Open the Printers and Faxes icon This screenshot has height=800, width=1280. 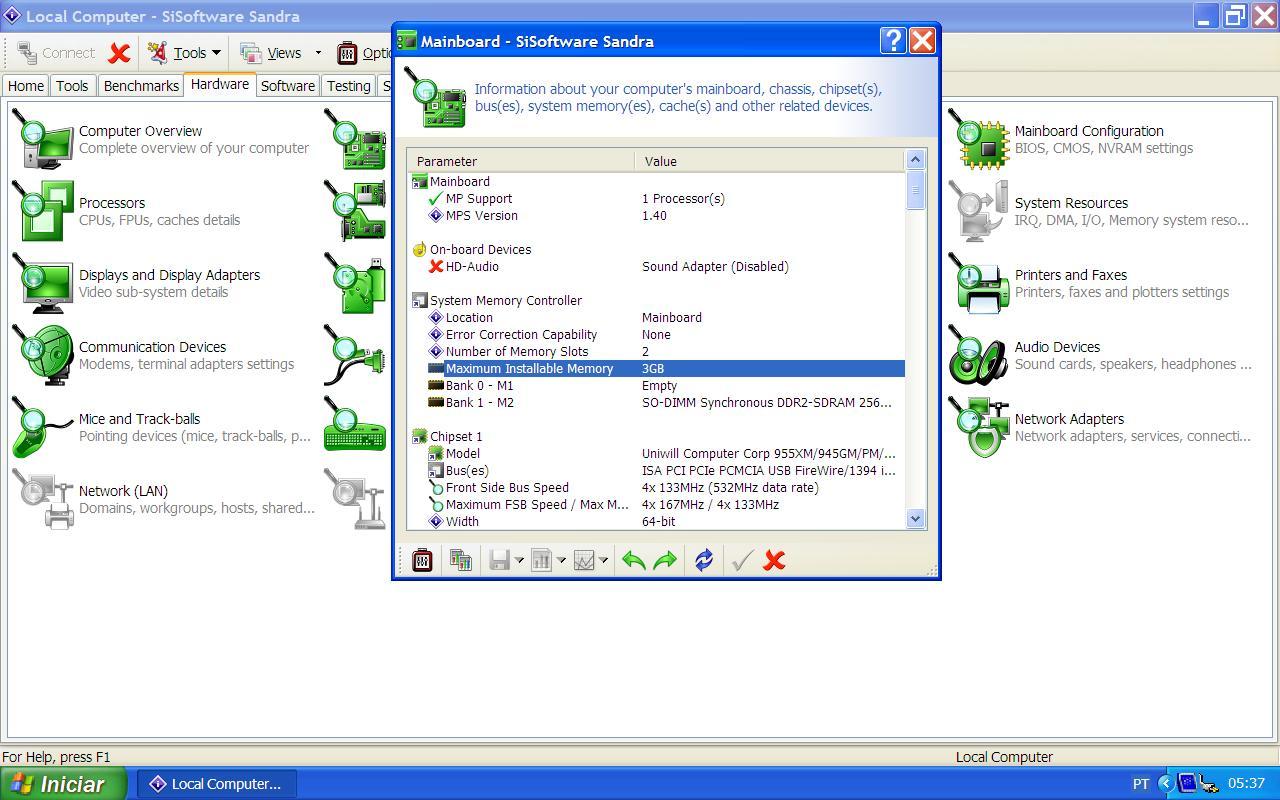[978, 284]
